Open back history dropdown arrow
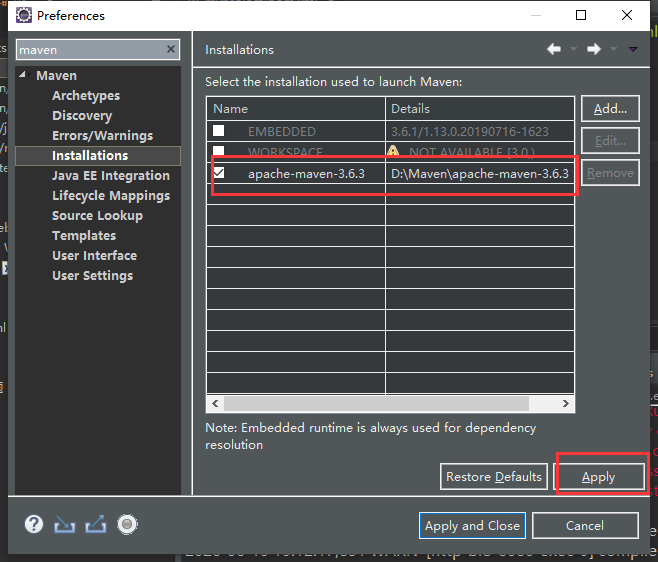The width and height of the screenshot is (658, 562). coord(573,50)
